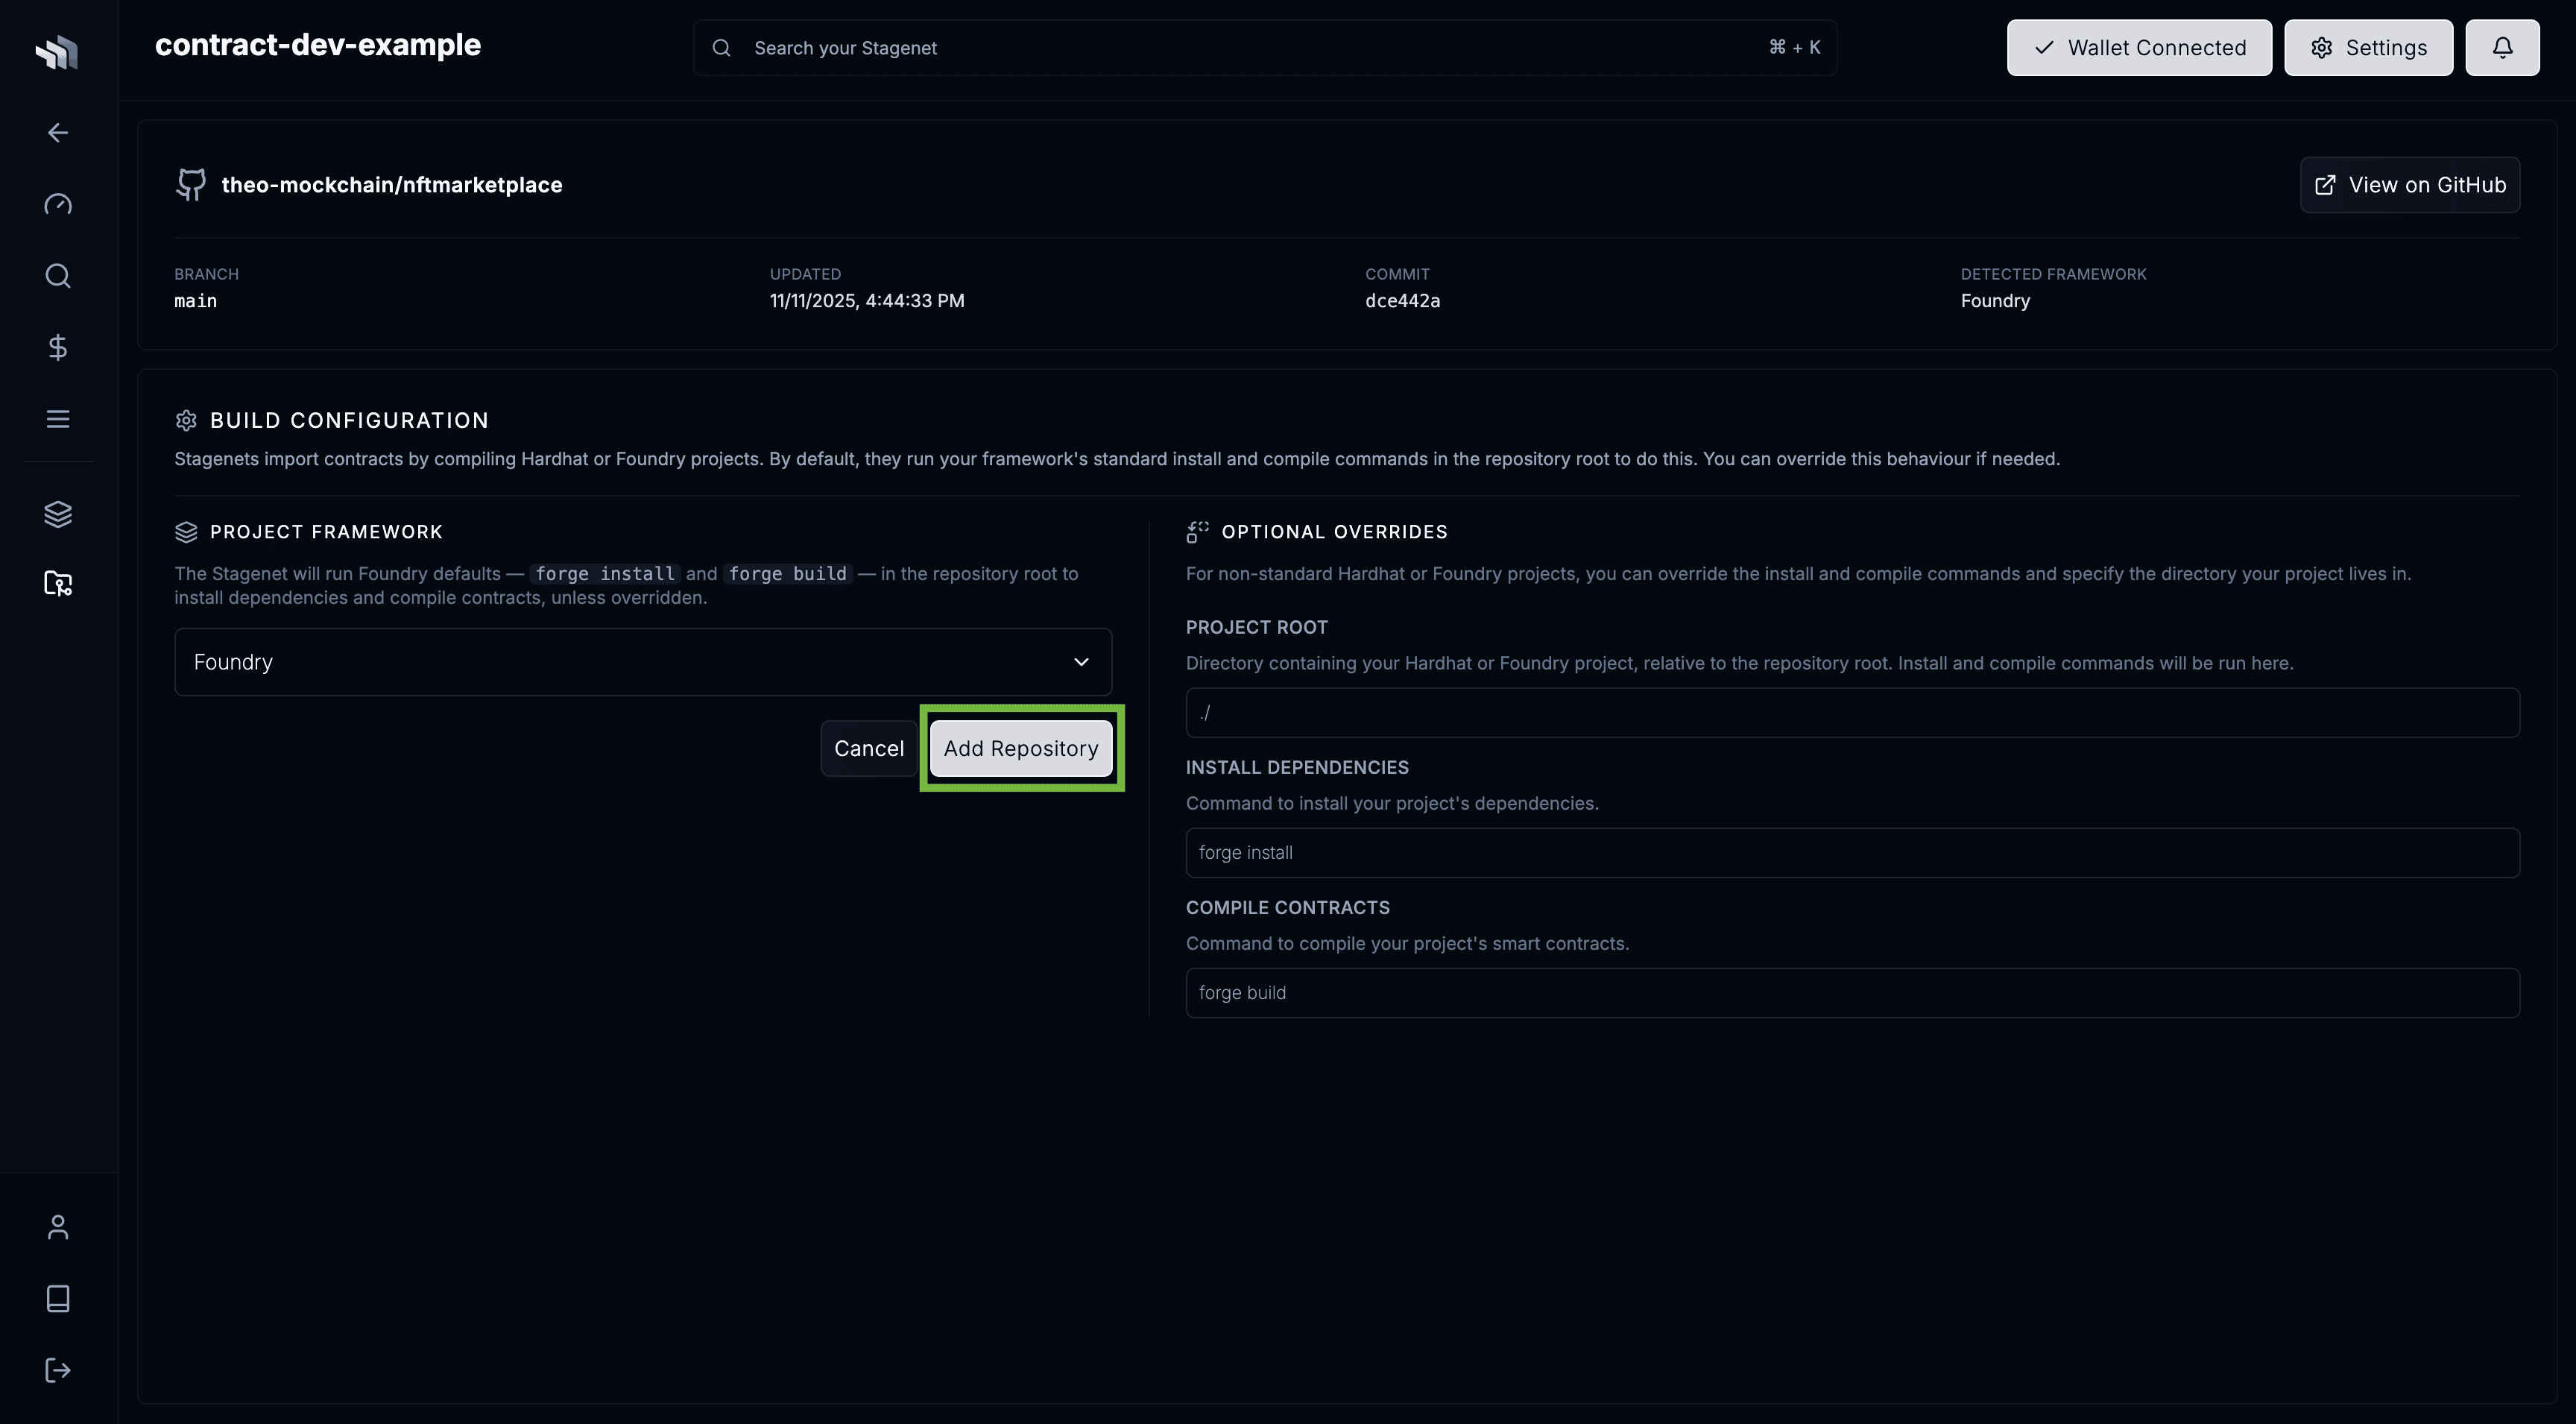Open the documentation book icon
This screenshot has height=1424, width=2576.
point(57,1298)
